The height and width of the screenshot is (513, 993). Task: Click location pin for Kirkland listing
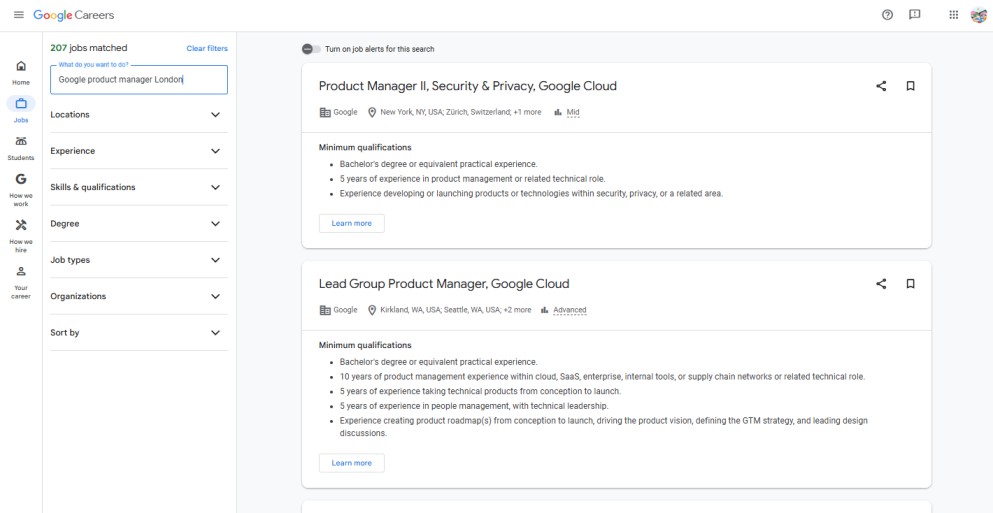[x=372, y=310]
